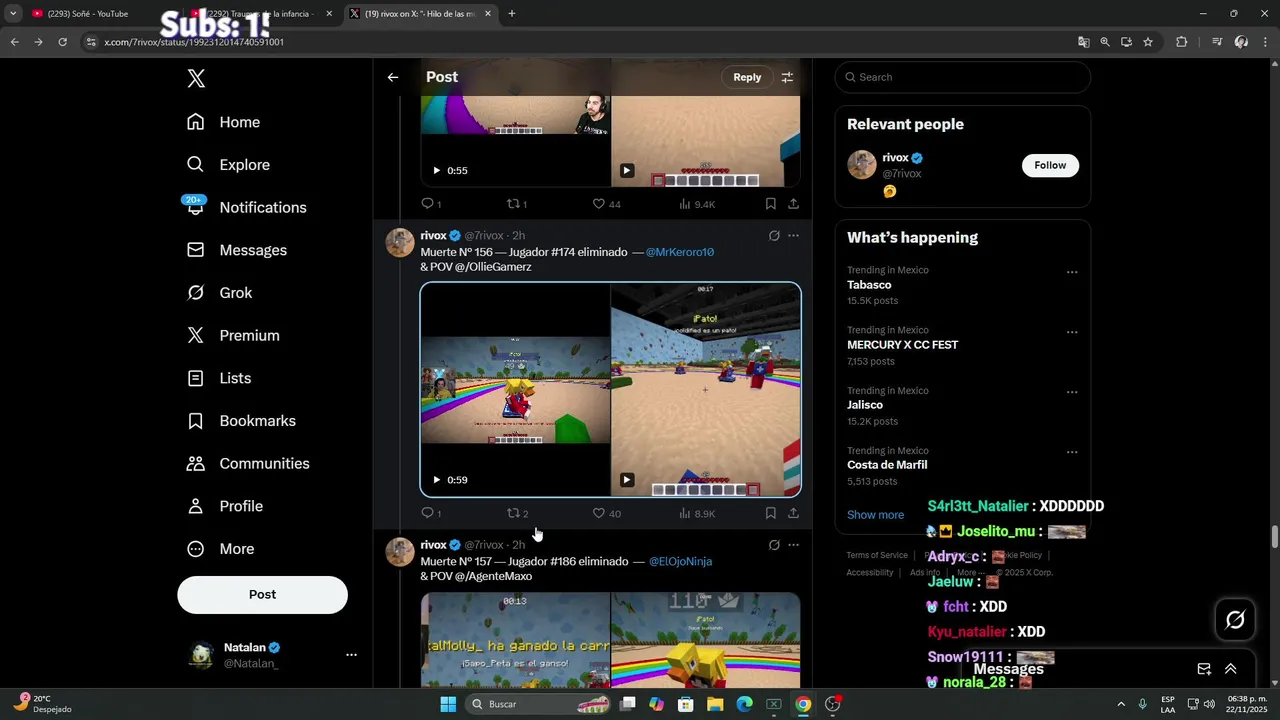Share the Muerte Nº 156 post

793,513
